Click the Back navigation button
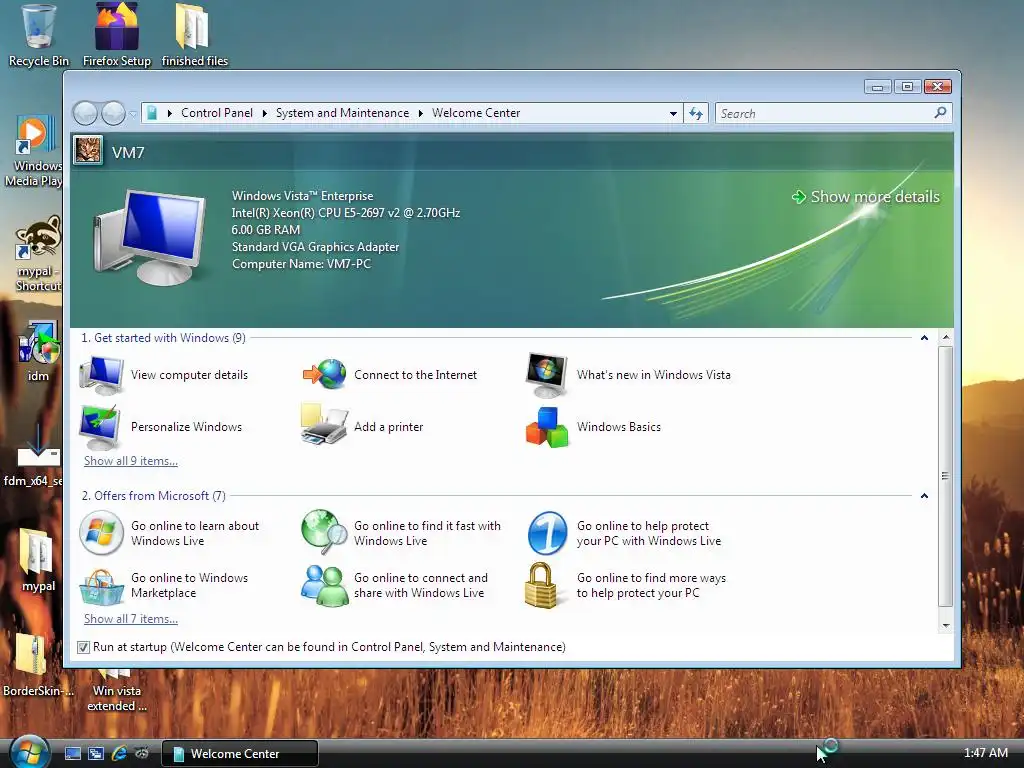1024x768 pixels. tap(85, 114)
